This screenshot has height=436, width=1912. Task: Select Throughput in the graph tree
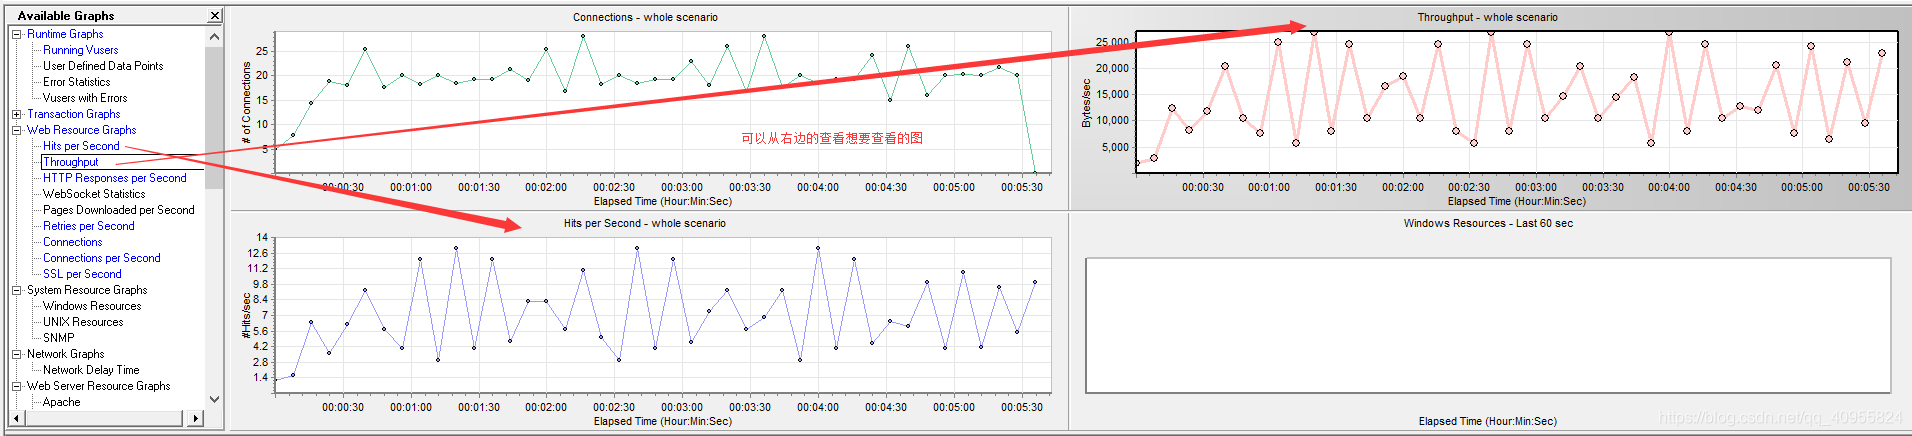click(x=71, y=162)
